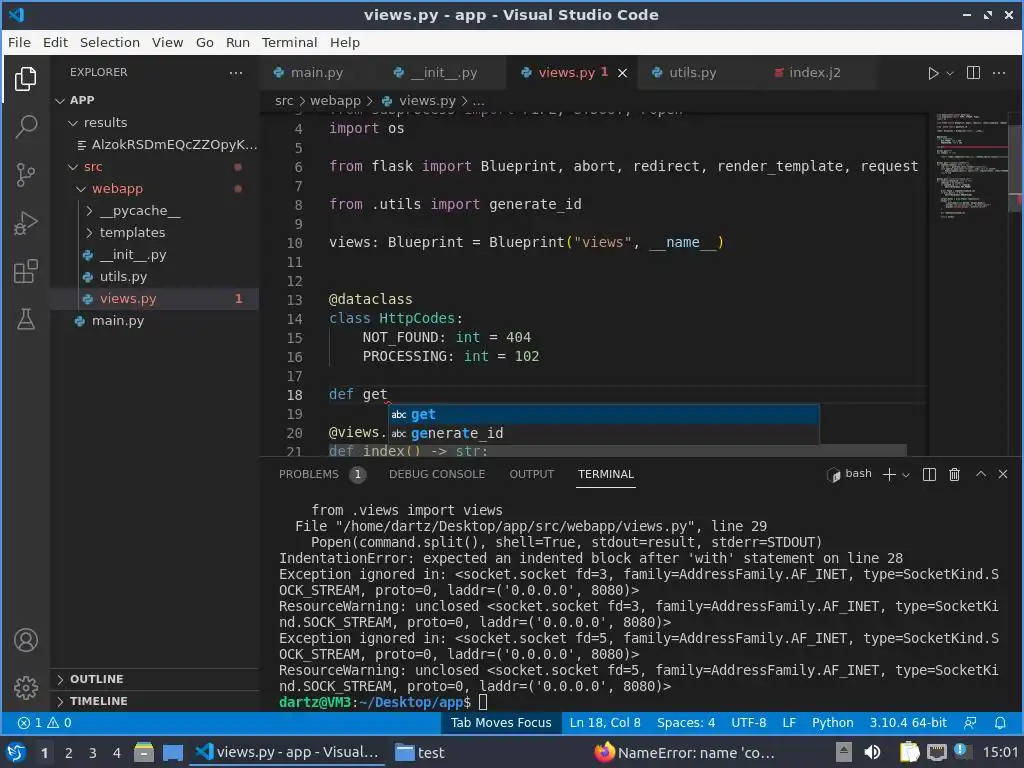The height and width of the screenshot is (768, 1024).
Task: Switch to the index.j2 tab
Action: [814, 72]
